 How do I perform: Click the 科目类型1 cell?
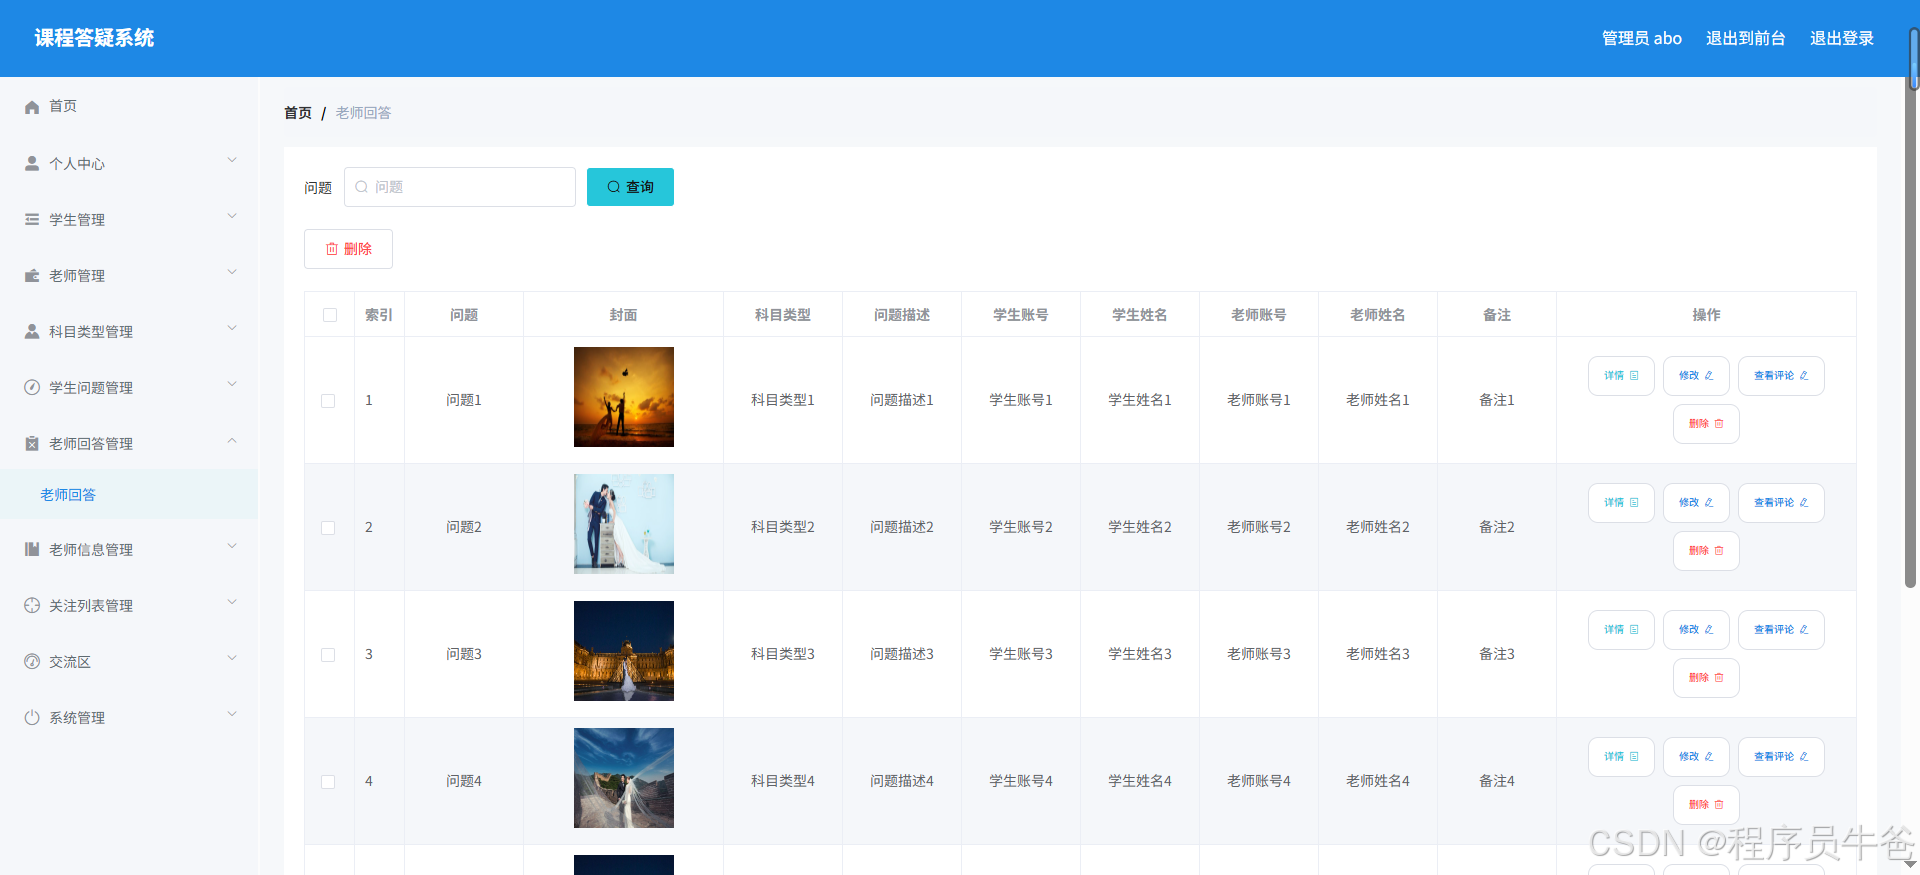783,400
